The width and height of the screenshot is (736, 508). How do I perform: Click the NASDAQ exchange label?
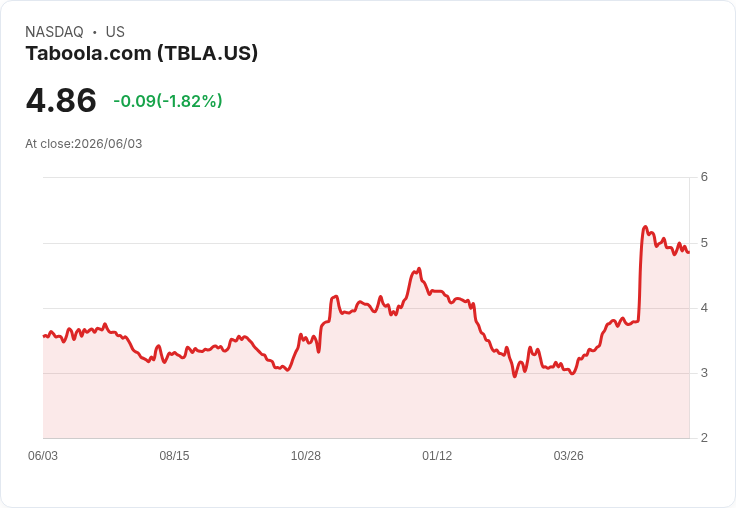[54, 32]
